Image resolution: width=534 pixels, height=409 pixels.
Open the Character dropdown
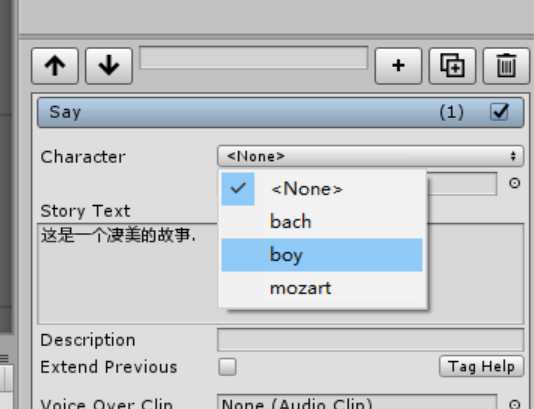coord(371,156)
